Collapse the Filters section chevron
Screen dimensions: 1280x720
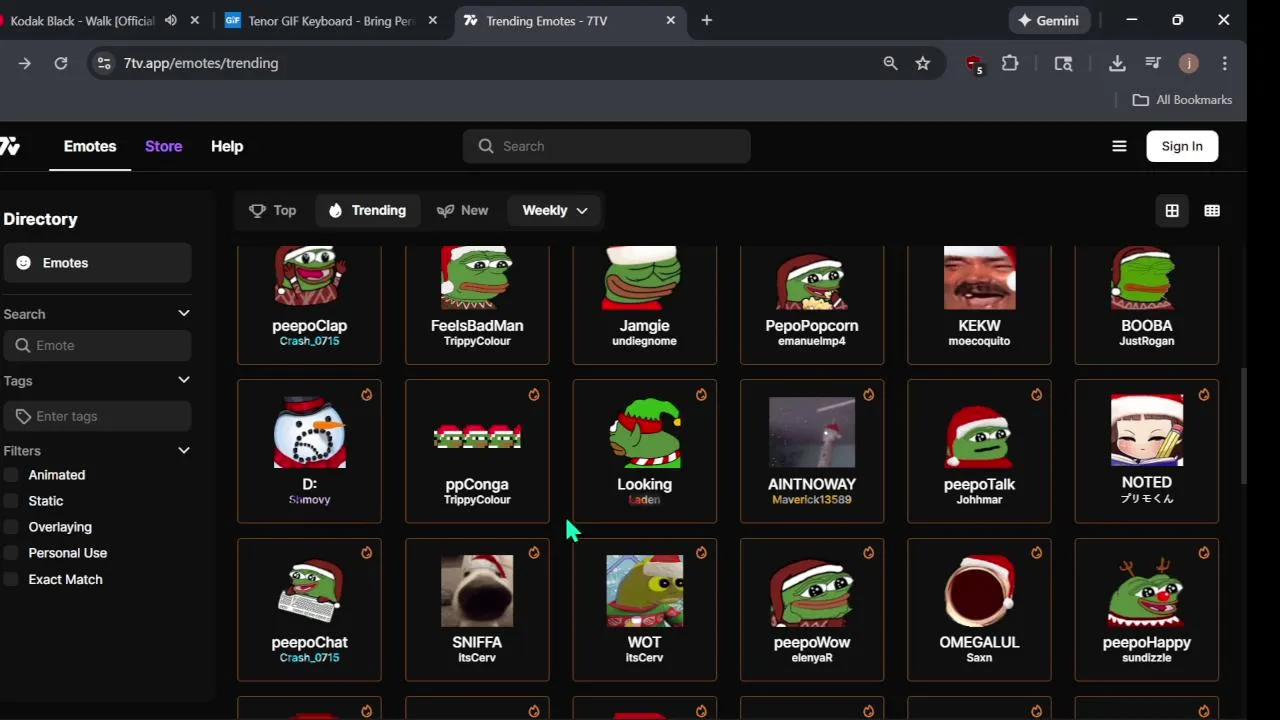click(184, 450)
